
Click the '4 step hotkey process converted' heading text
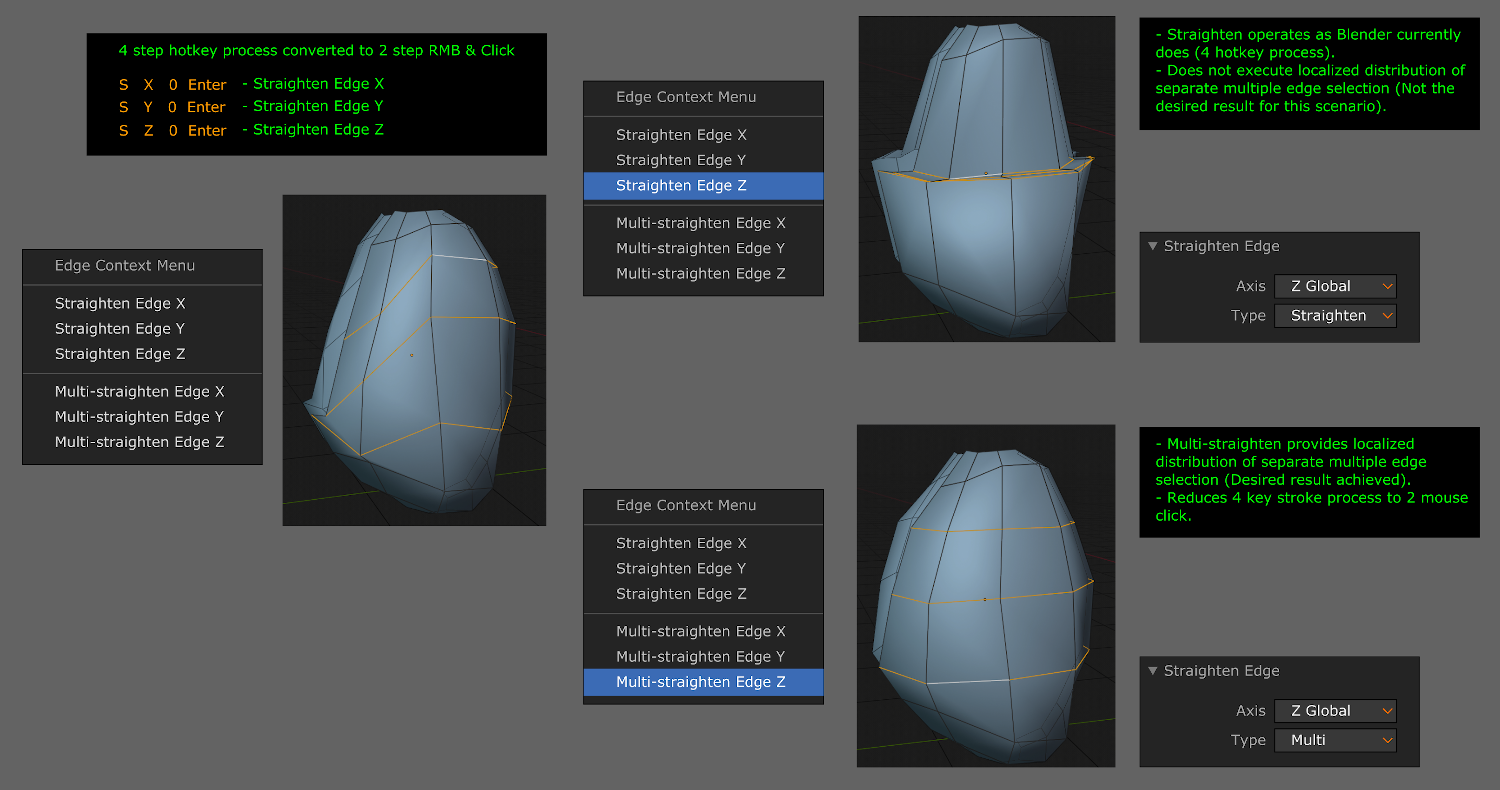point(317,50)
